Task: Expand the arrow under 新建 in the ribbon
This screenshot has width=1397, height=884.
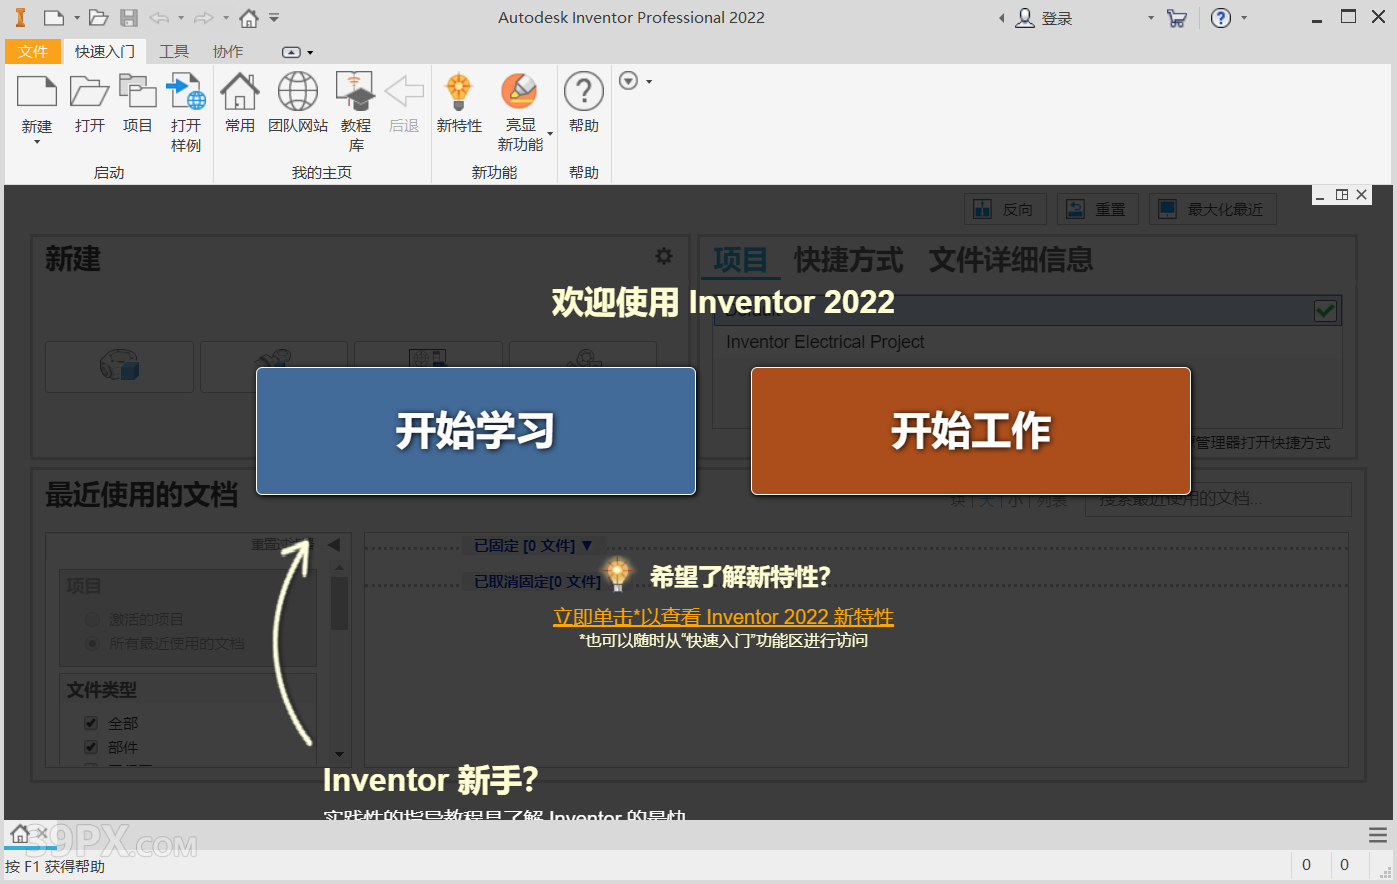Action: 37,142
